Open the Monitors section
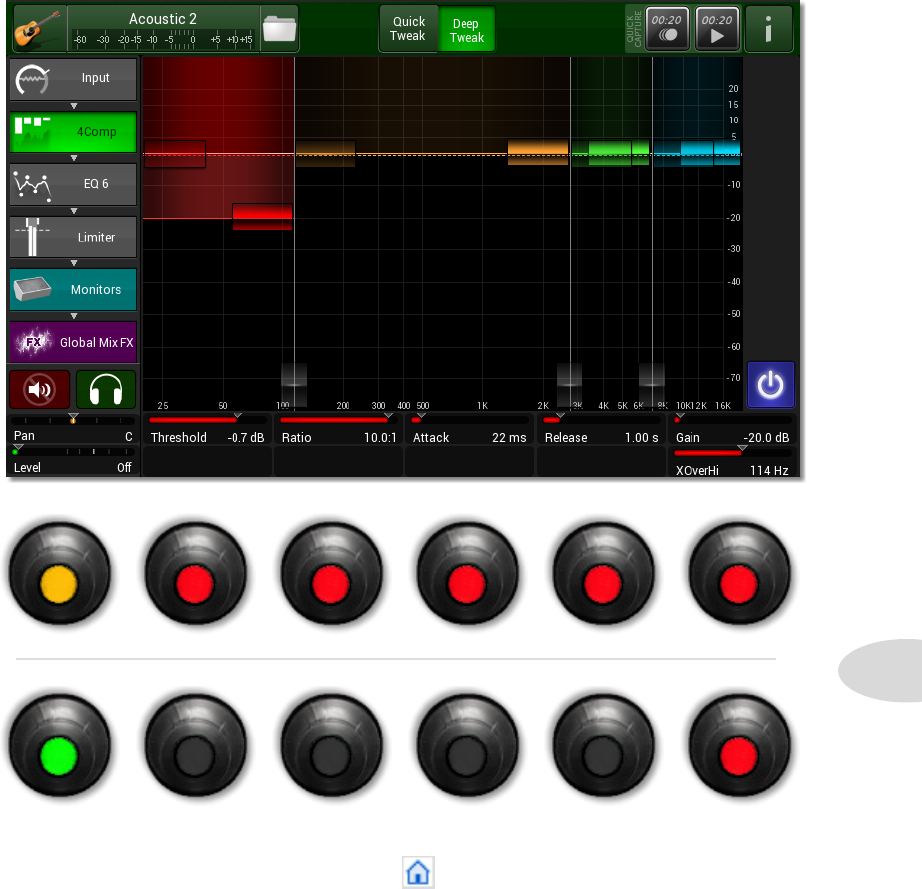This screenshot has width=922, height=889. click(73, 289)
